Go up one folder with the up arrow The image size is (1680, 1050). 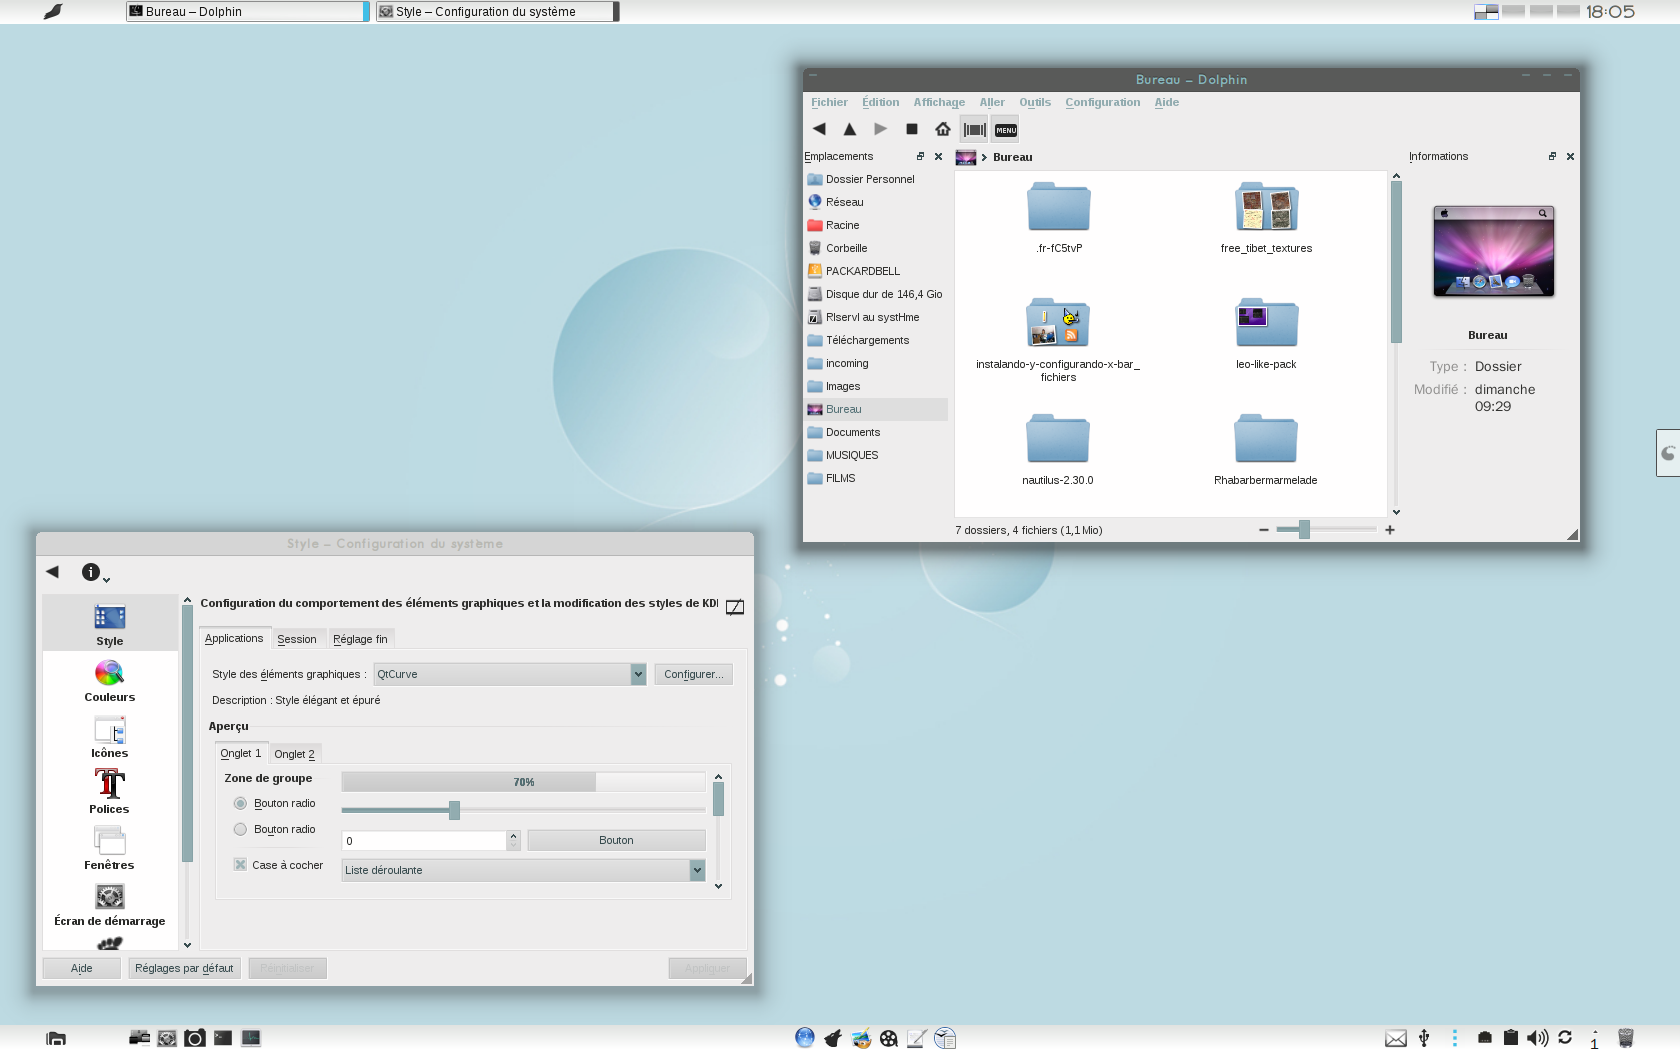849,129
